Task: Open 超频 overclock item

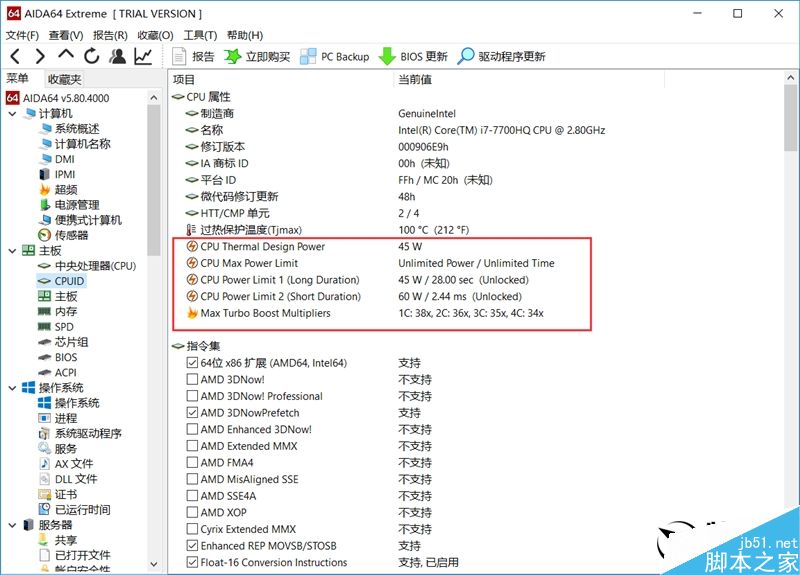Action: click(58, 190)
